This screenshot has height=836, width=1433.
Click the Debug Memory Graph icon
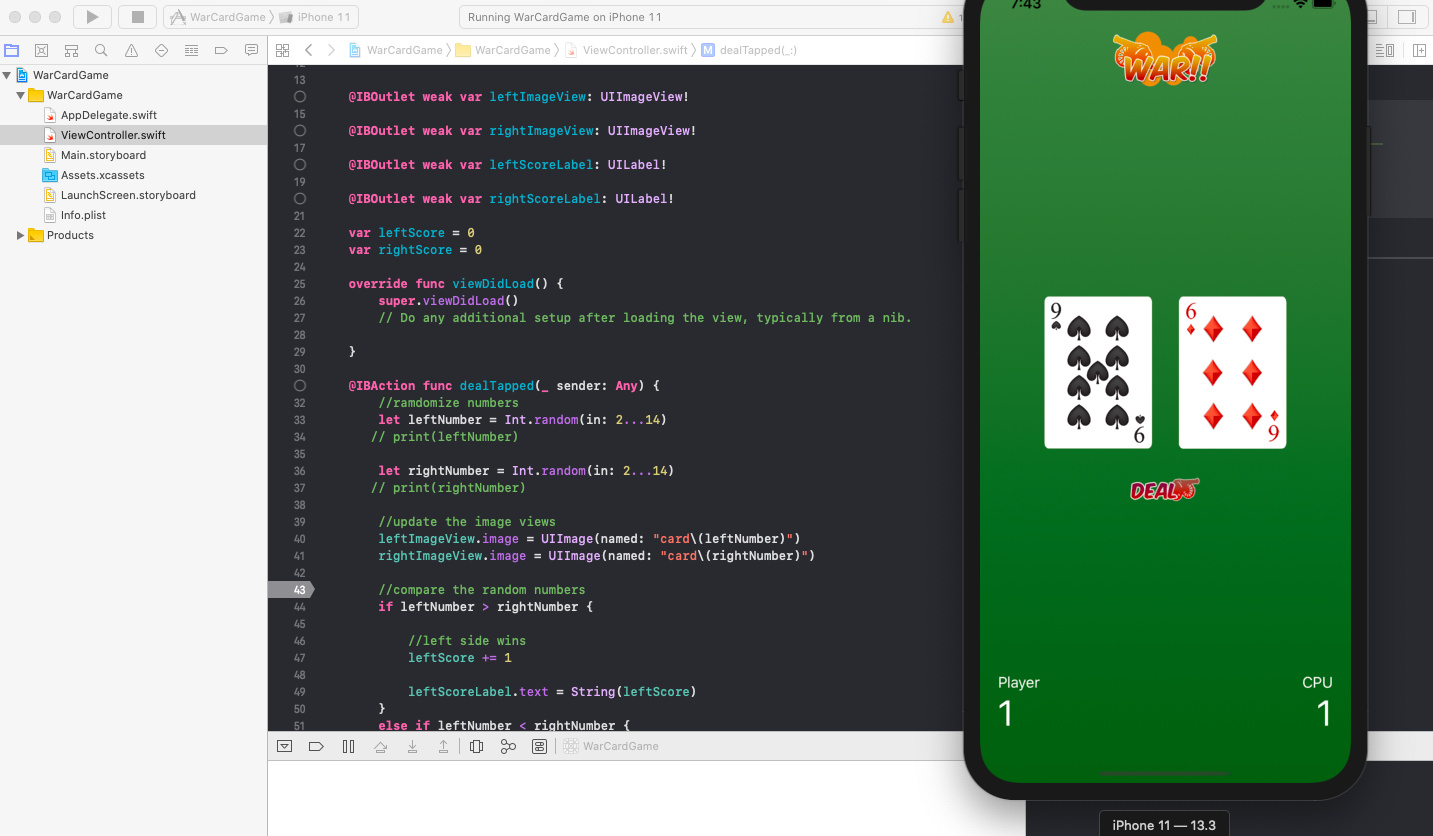(508, 746)
